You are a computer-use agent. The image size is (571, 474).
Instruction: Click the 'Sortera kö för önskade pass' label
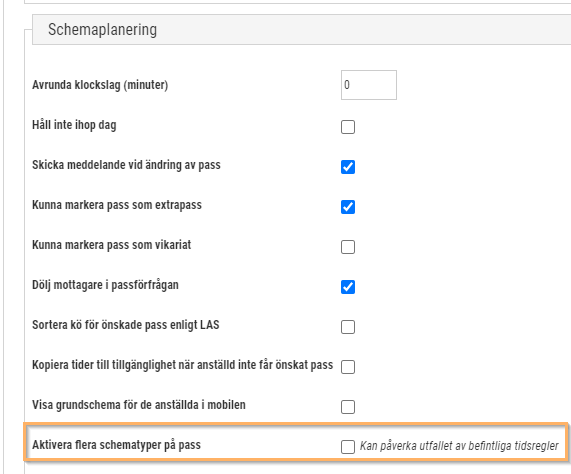[126, 325]
